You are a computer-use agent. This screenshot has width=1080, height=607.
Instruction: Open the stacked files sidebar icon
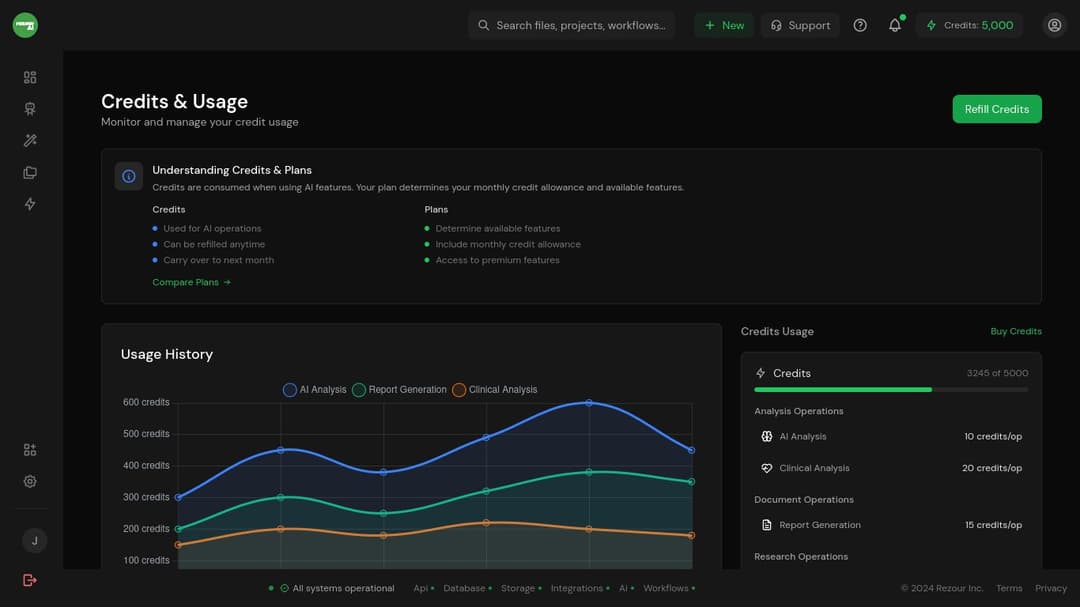(30, 173)
